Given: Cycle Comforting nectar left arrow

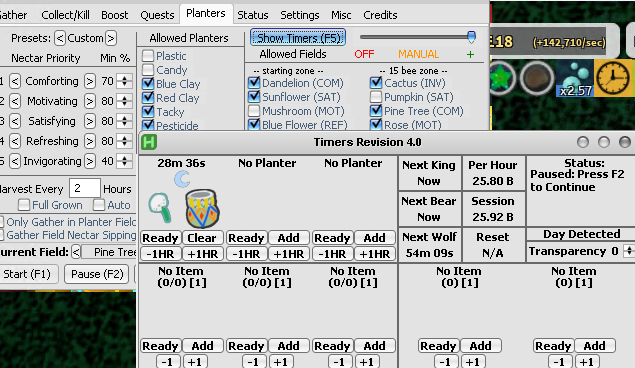Looking at the screenshot, I should pos(15,81).
